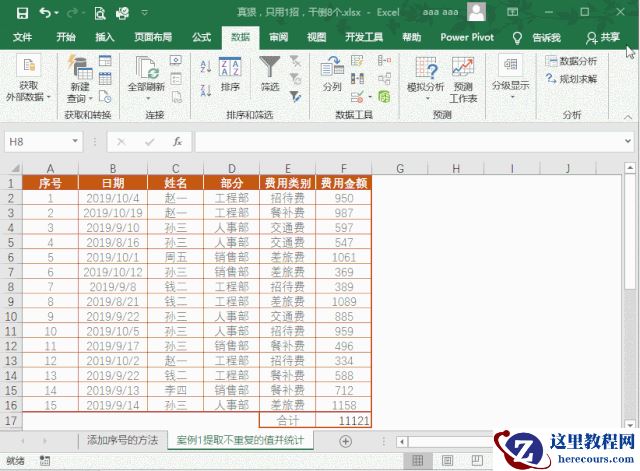Open the advanced filter icon
Viewport: 640px width, 471px height.
click(x=295, y=96)
